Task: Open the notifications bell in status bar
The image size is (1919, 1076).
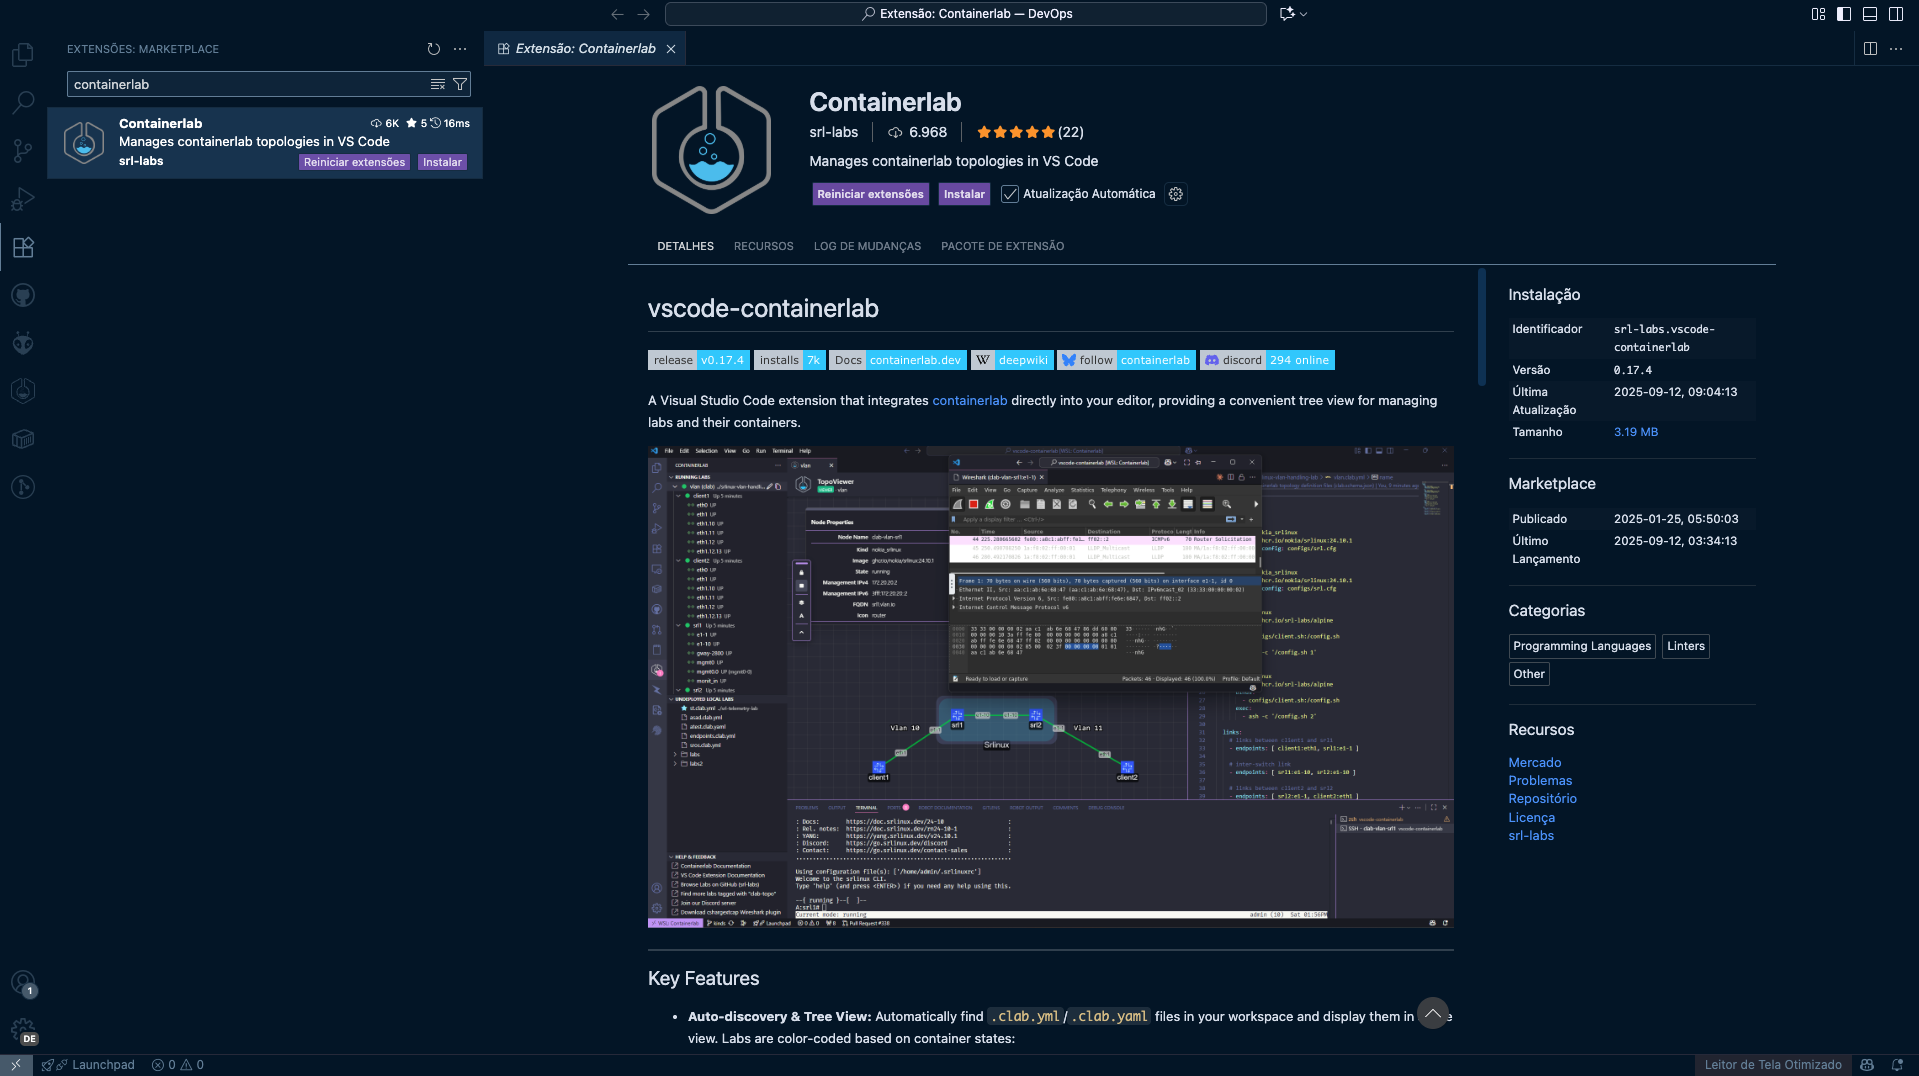Action: 1897,1065
